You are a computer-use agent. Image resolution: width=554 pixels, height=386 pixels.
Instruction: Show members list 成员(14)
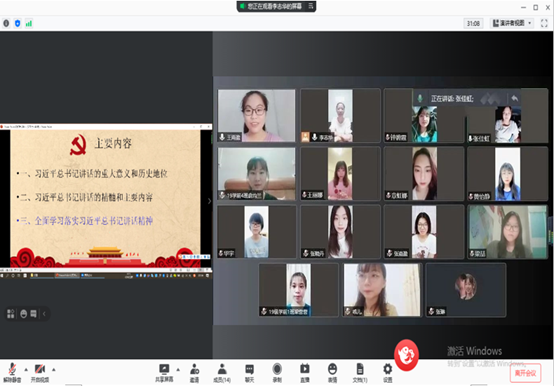click(222, 373)
